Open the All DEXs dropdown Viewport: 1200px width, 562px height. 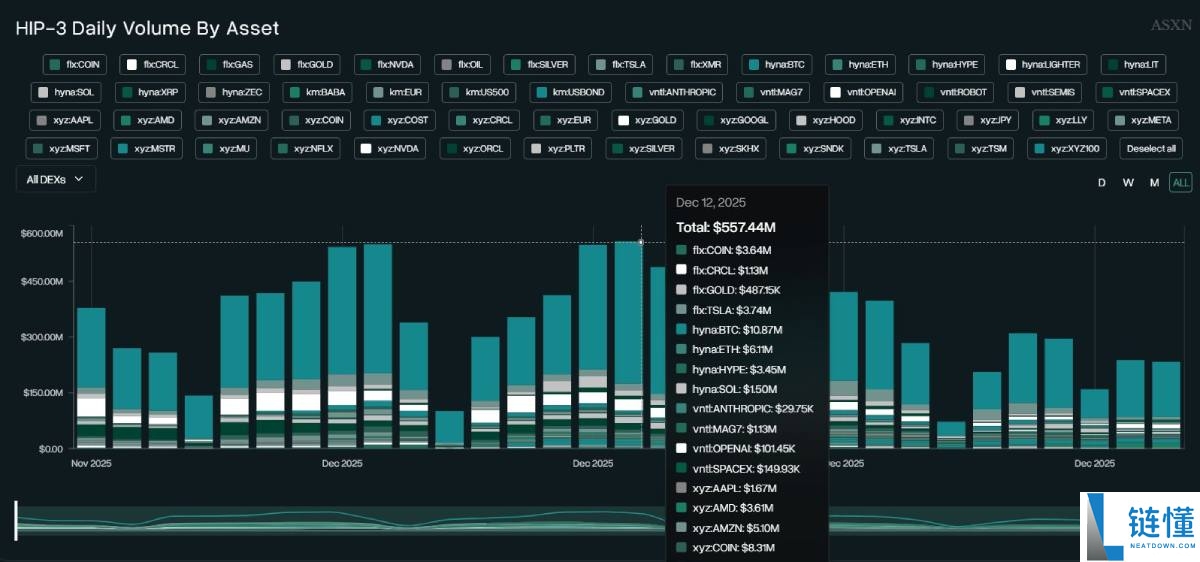56,179
